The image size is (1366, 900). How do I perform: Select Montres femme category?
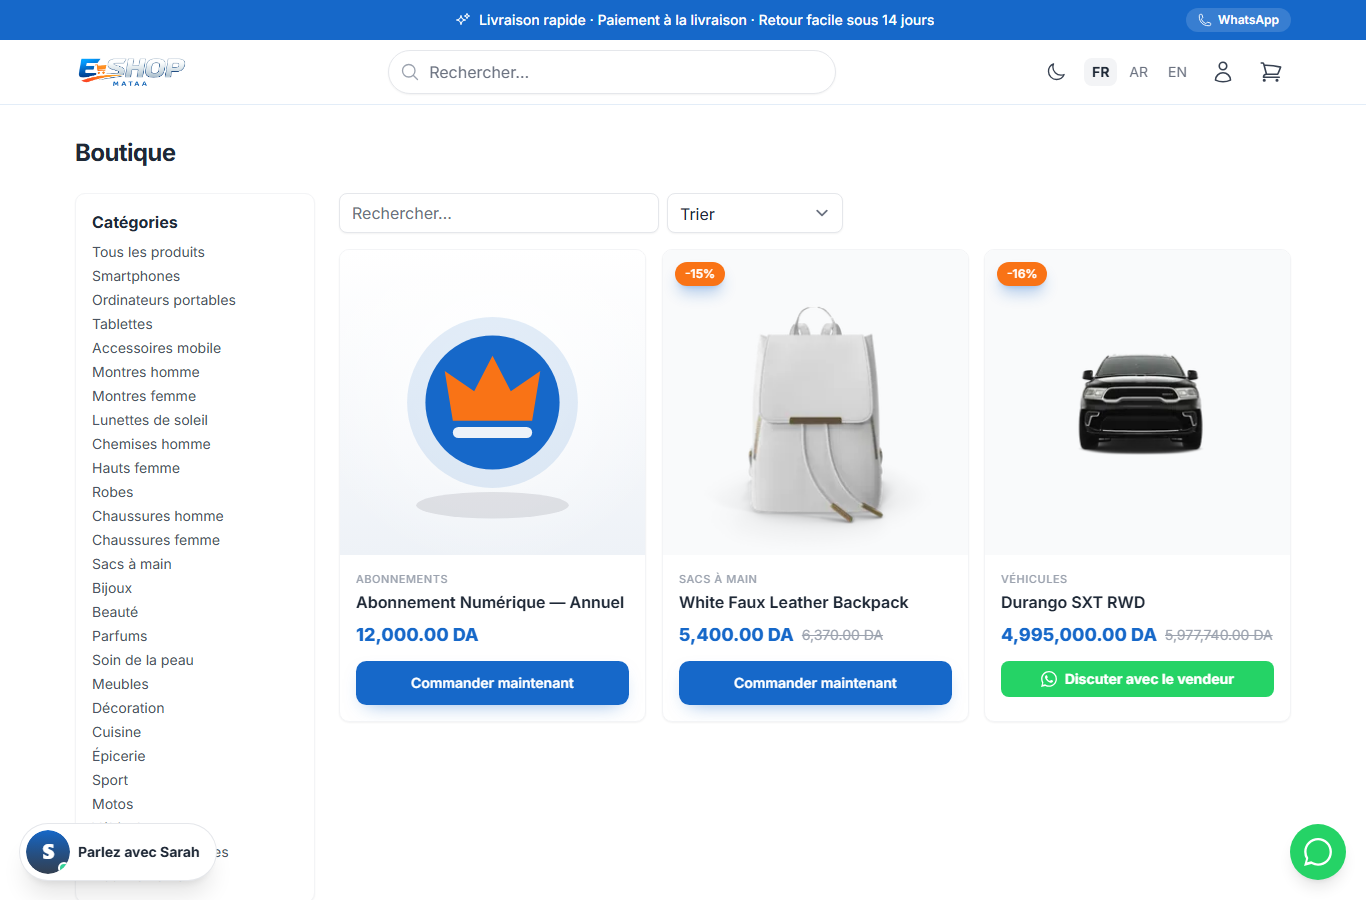pos(144,396)
